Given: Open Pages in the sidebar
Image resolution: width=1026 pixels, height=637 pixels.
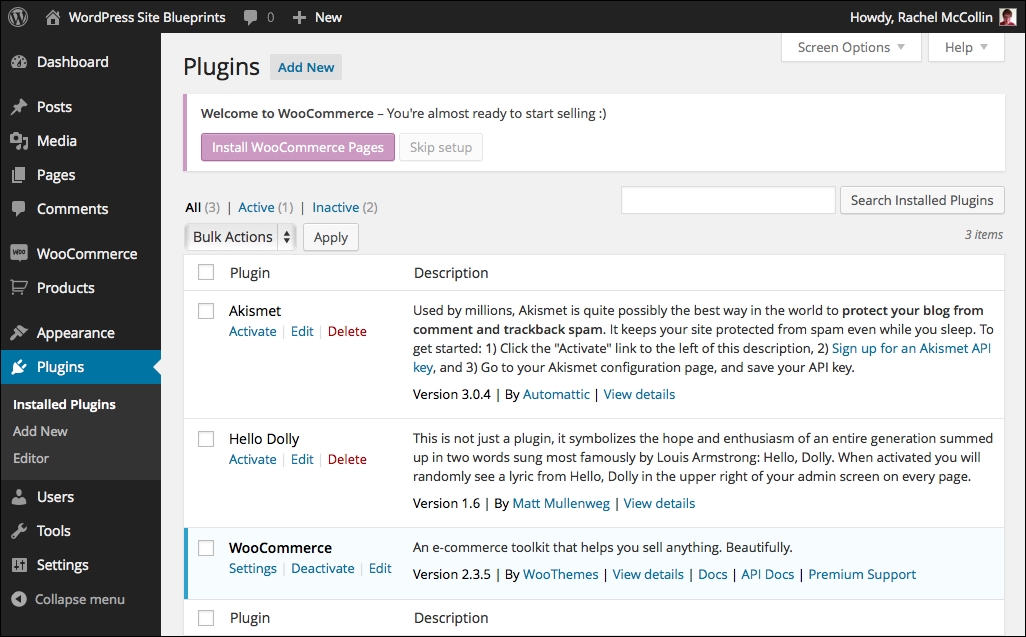Looking at the screenshot, I should click(56, 175).
